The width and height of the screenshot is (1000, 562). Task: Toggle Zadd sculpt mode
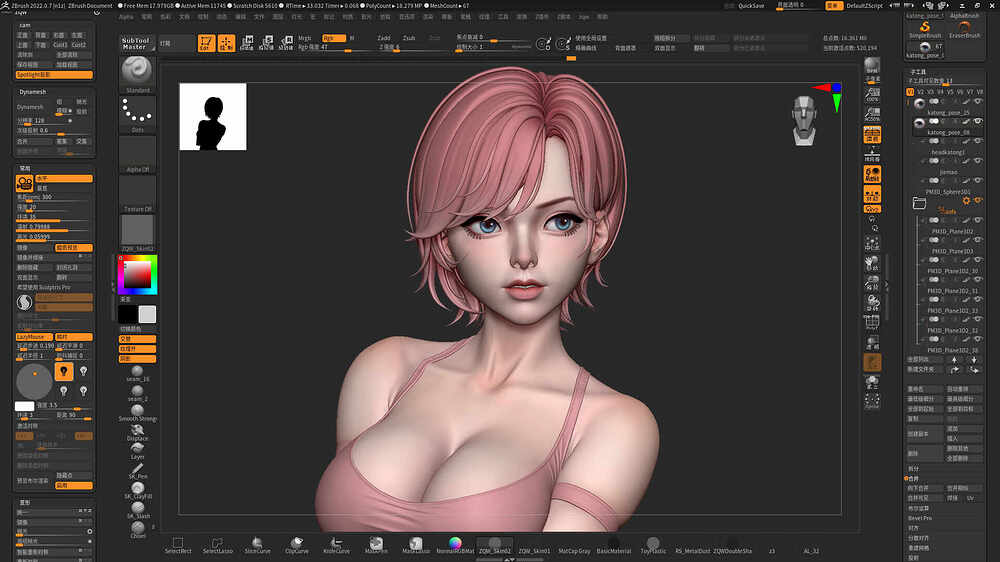coord(384,38)
